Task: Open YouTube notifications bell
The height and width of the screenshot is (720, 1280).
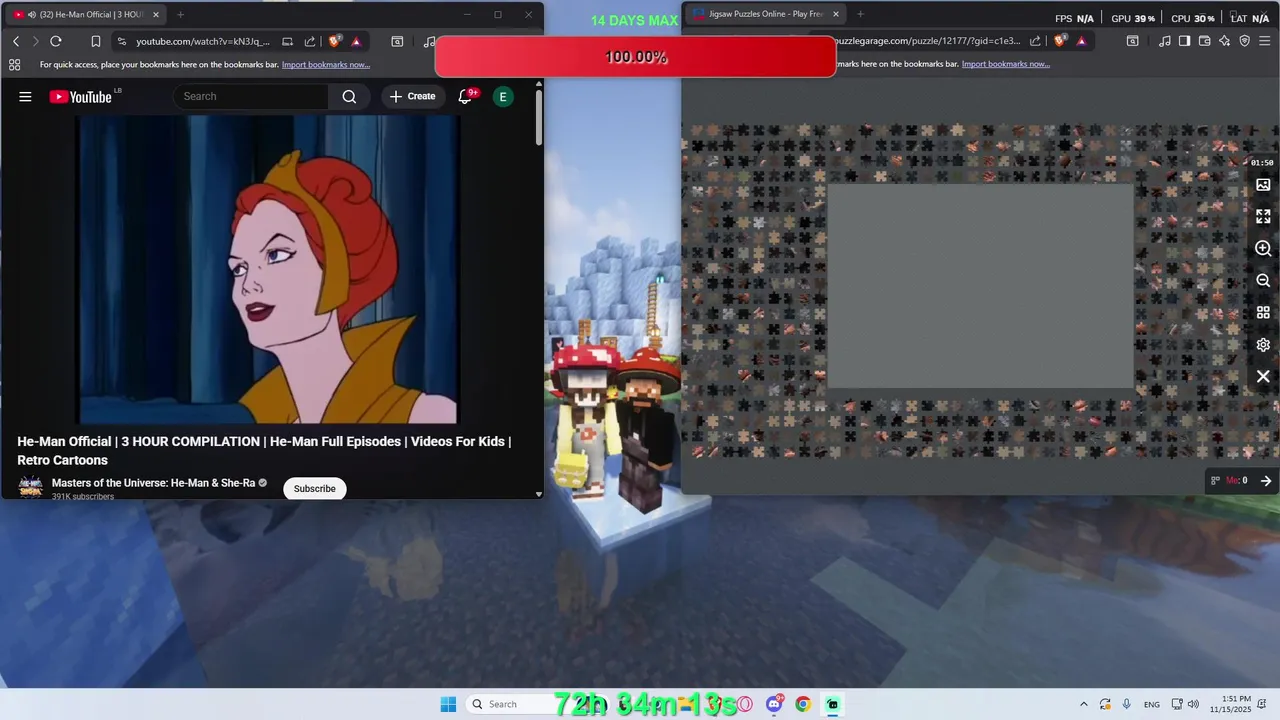Action: pos(466,96)
